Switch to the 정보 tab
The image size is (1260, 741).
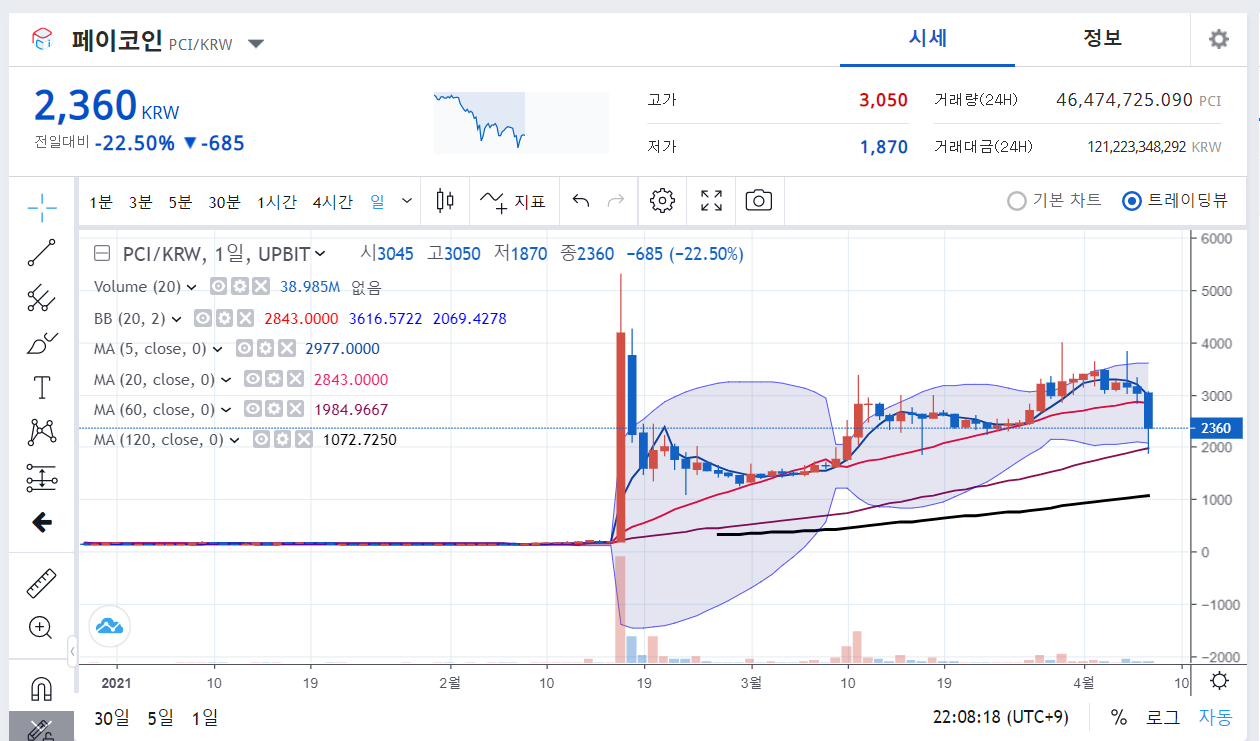tap(1102, 39)
